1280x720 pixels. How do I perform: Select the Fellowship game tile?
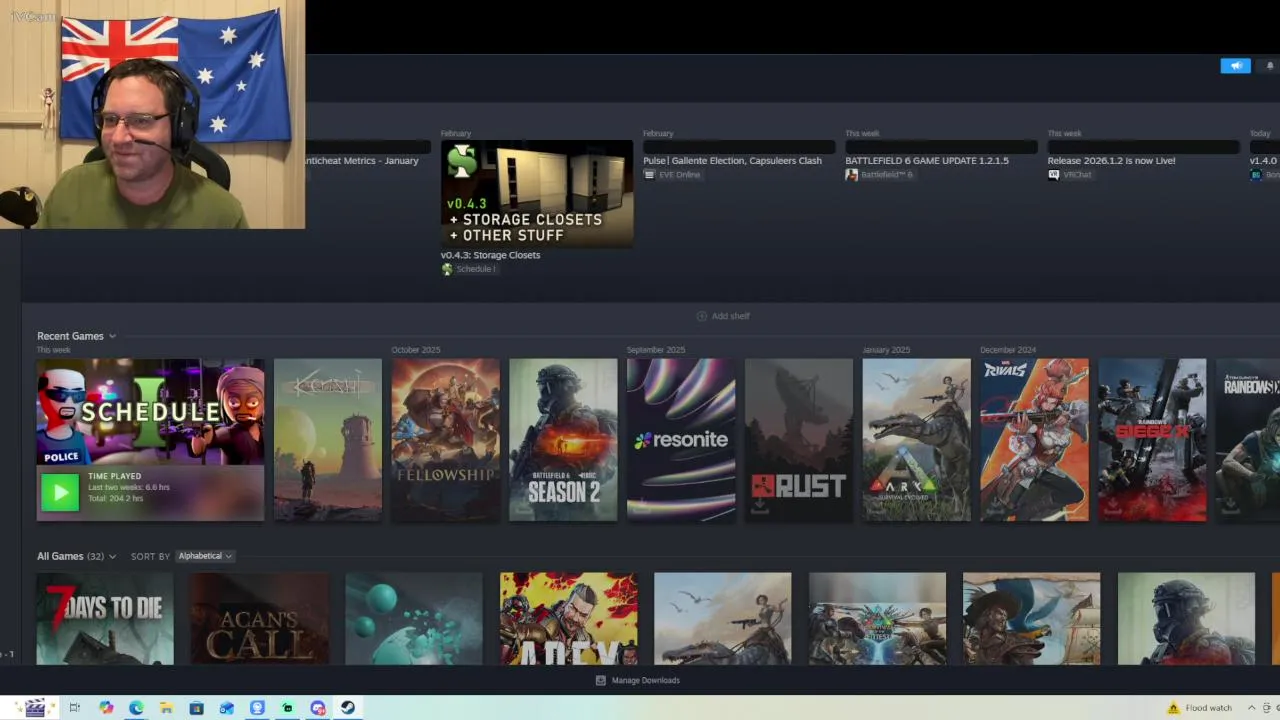[x=446, y=440]
